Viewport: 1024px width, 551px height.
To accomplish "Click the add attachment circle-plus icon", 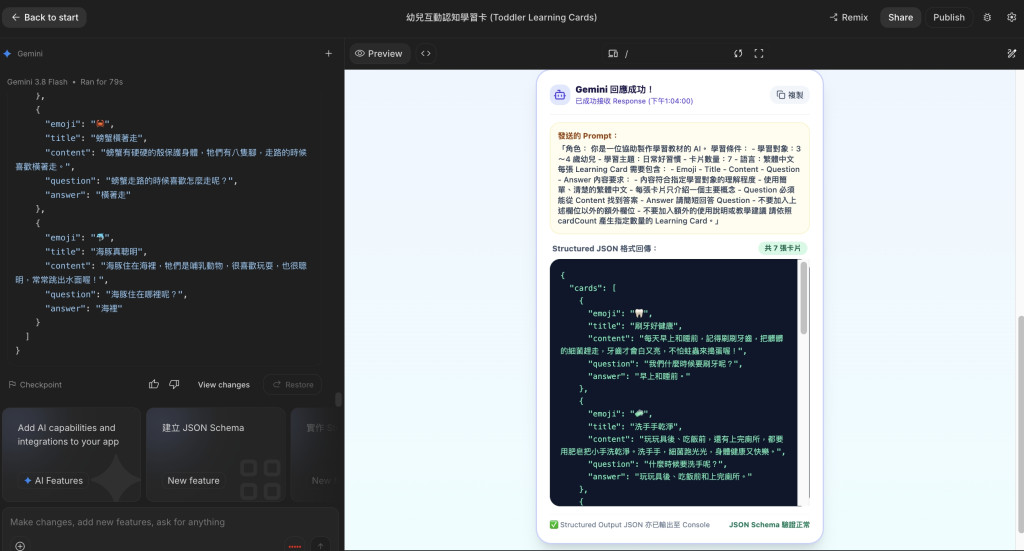I will 20,546.
